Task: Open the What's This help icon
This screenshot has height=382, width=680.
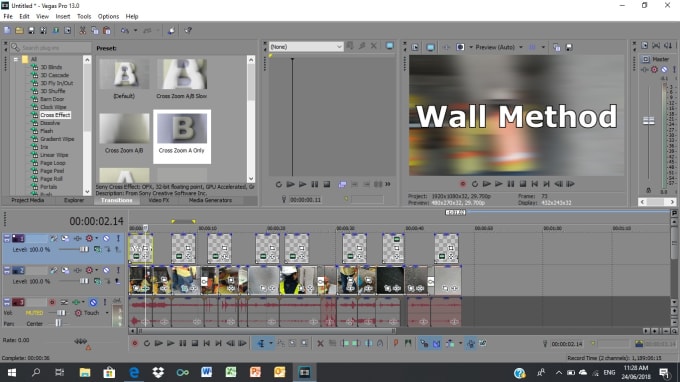Action: click(x=188, y=30)
